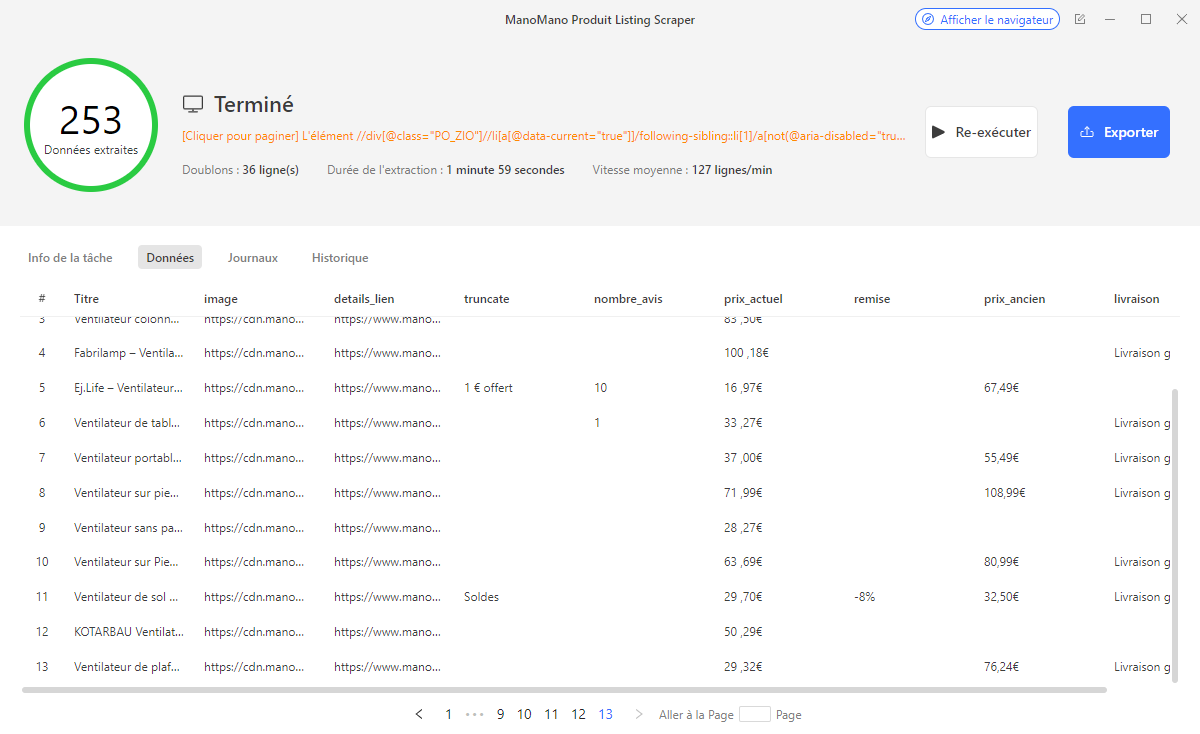Image resolution: width=1200 pixels, height=734 pixels.
Task: Click the blue Exporter button
Action: (1119, 132)
